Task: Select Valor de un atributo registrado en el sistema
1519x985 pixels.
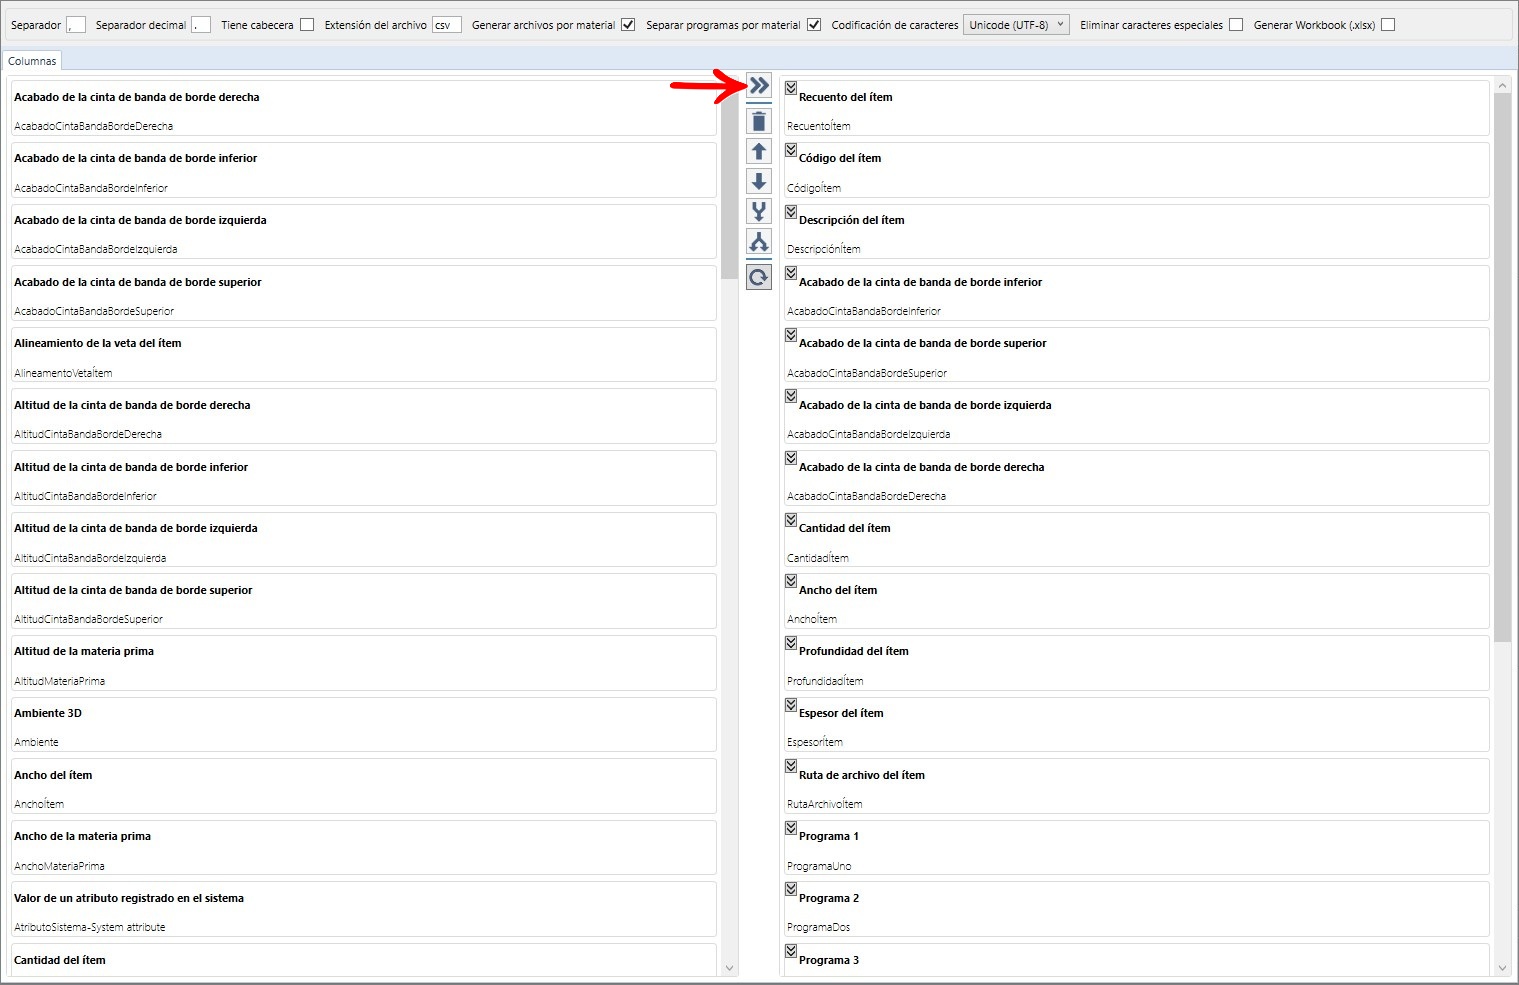Action: [x=364, y=910]
